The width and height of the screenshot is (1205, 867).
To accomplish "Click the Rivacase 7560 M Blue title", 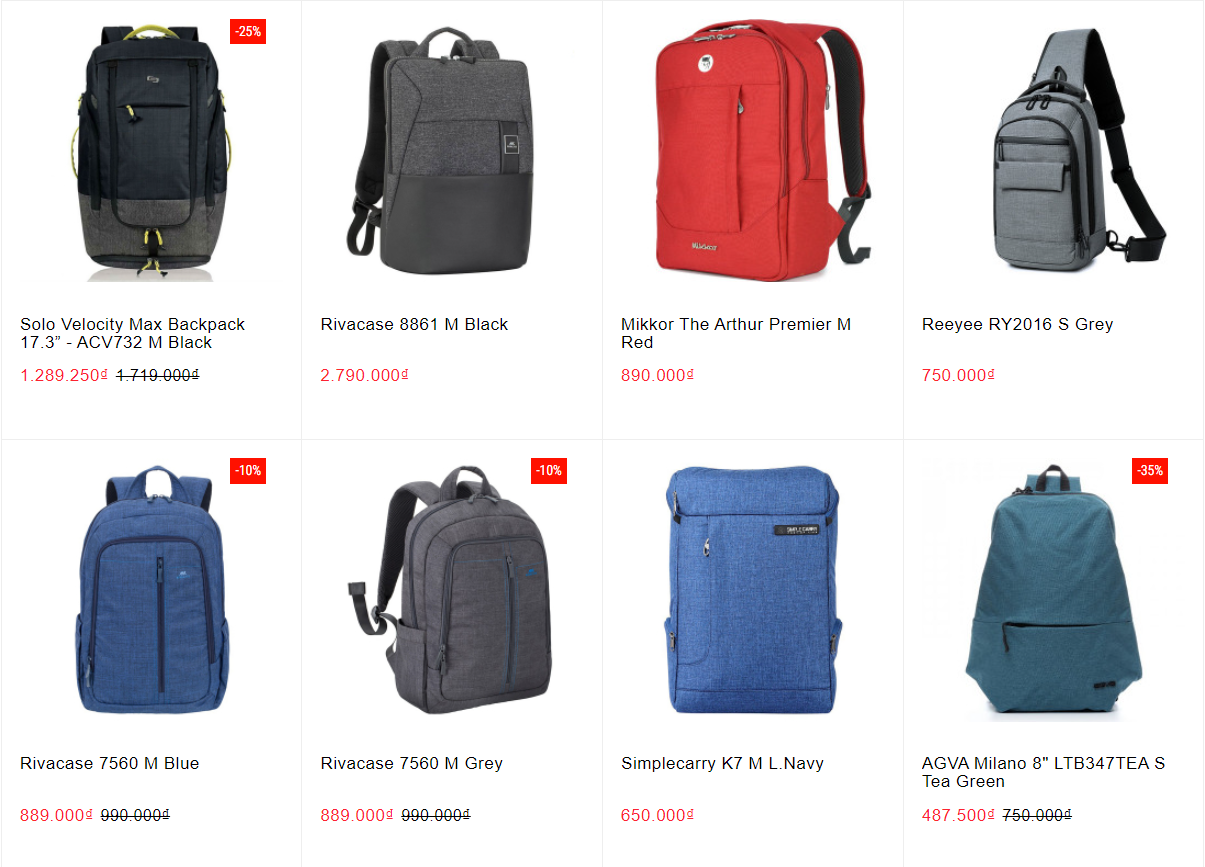I will [x=110, y=763].
